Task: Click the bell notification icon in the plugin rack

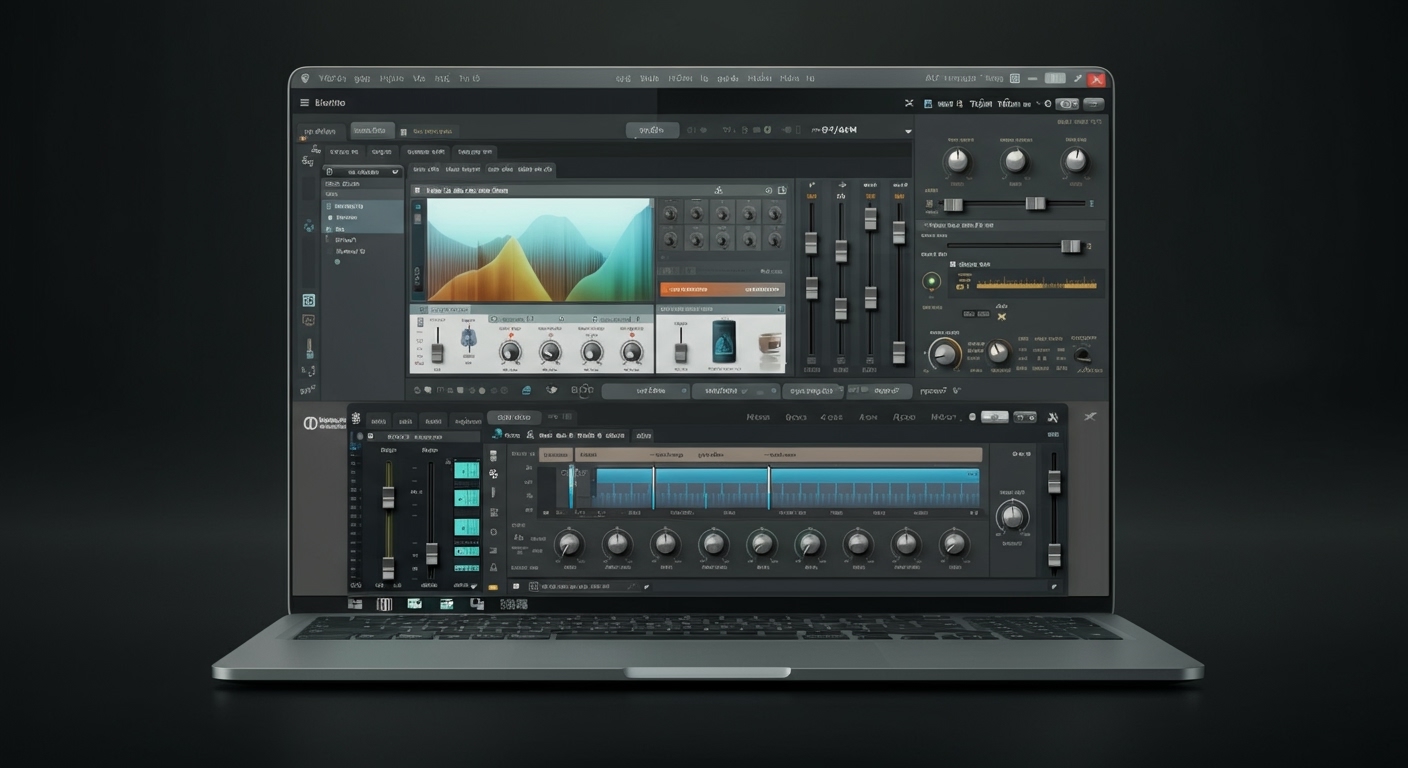Action: [493, 567]
